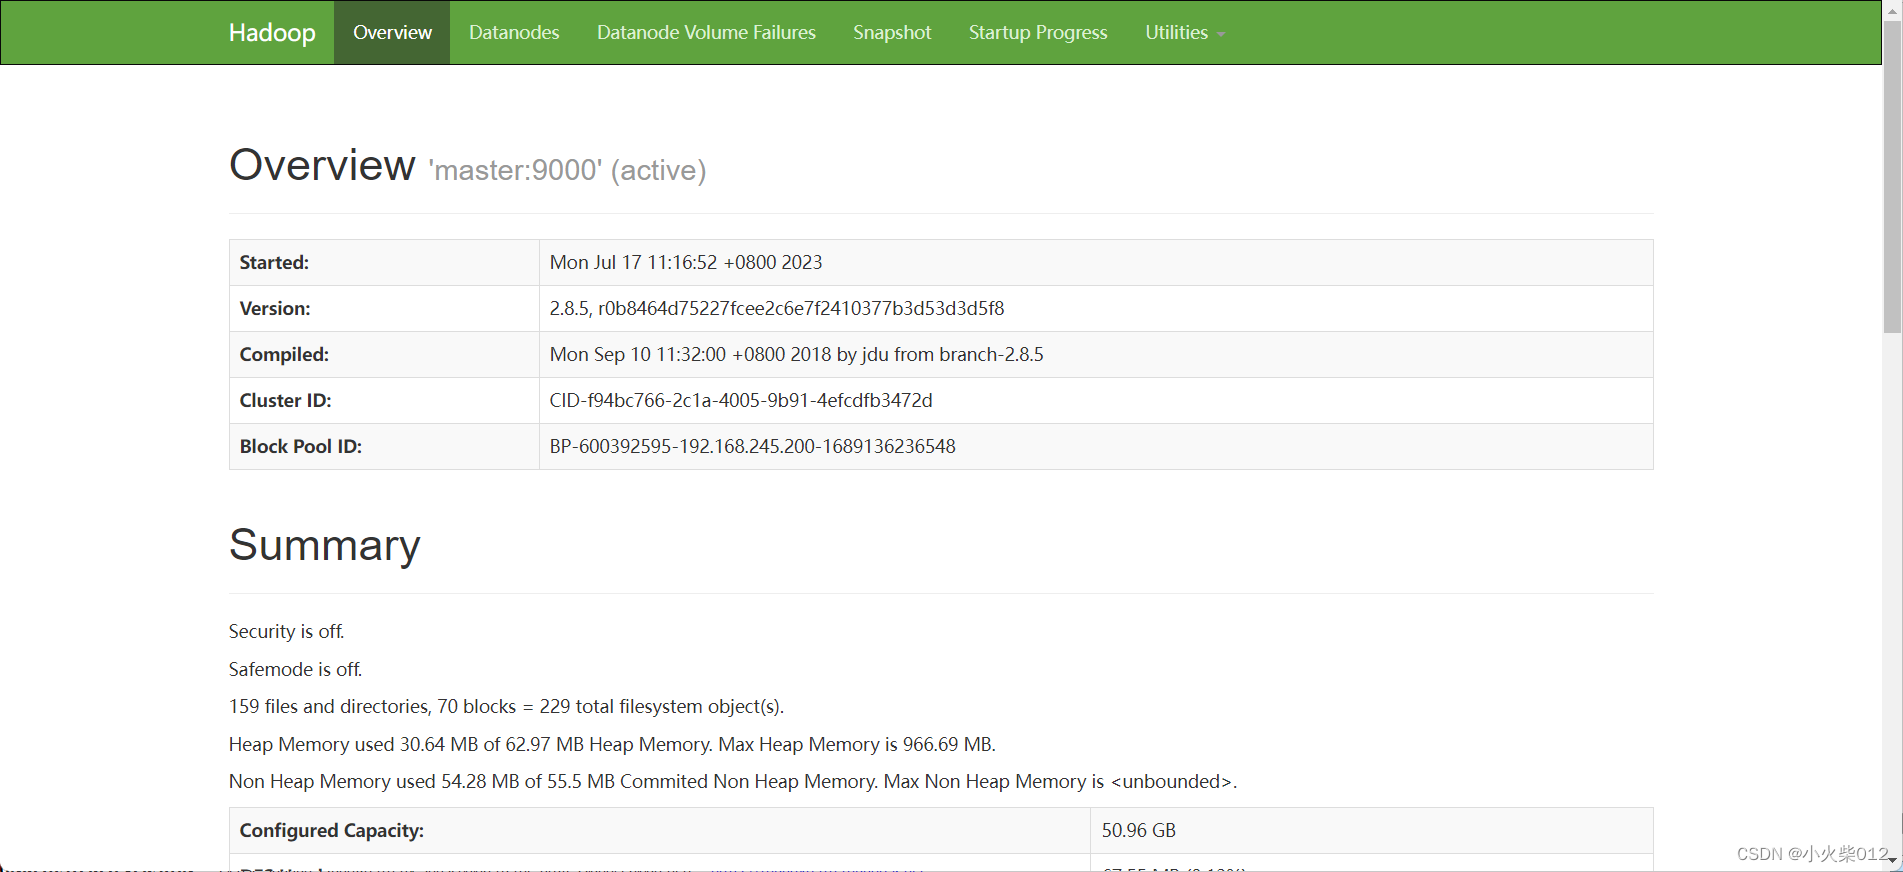The height and width of the screenshot is (872, 1903).
Task: Click the Overview page heading
Action: click(322, 165)
